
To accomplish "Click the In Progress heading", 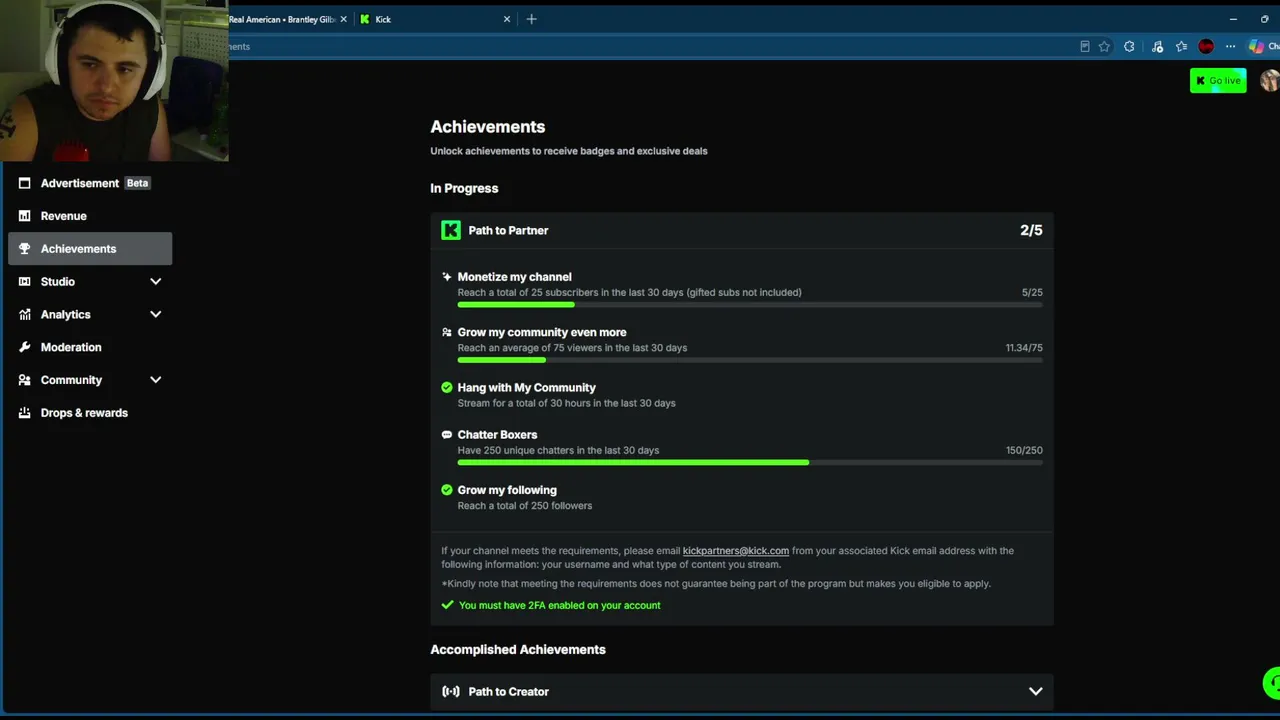I will [464, 188].
